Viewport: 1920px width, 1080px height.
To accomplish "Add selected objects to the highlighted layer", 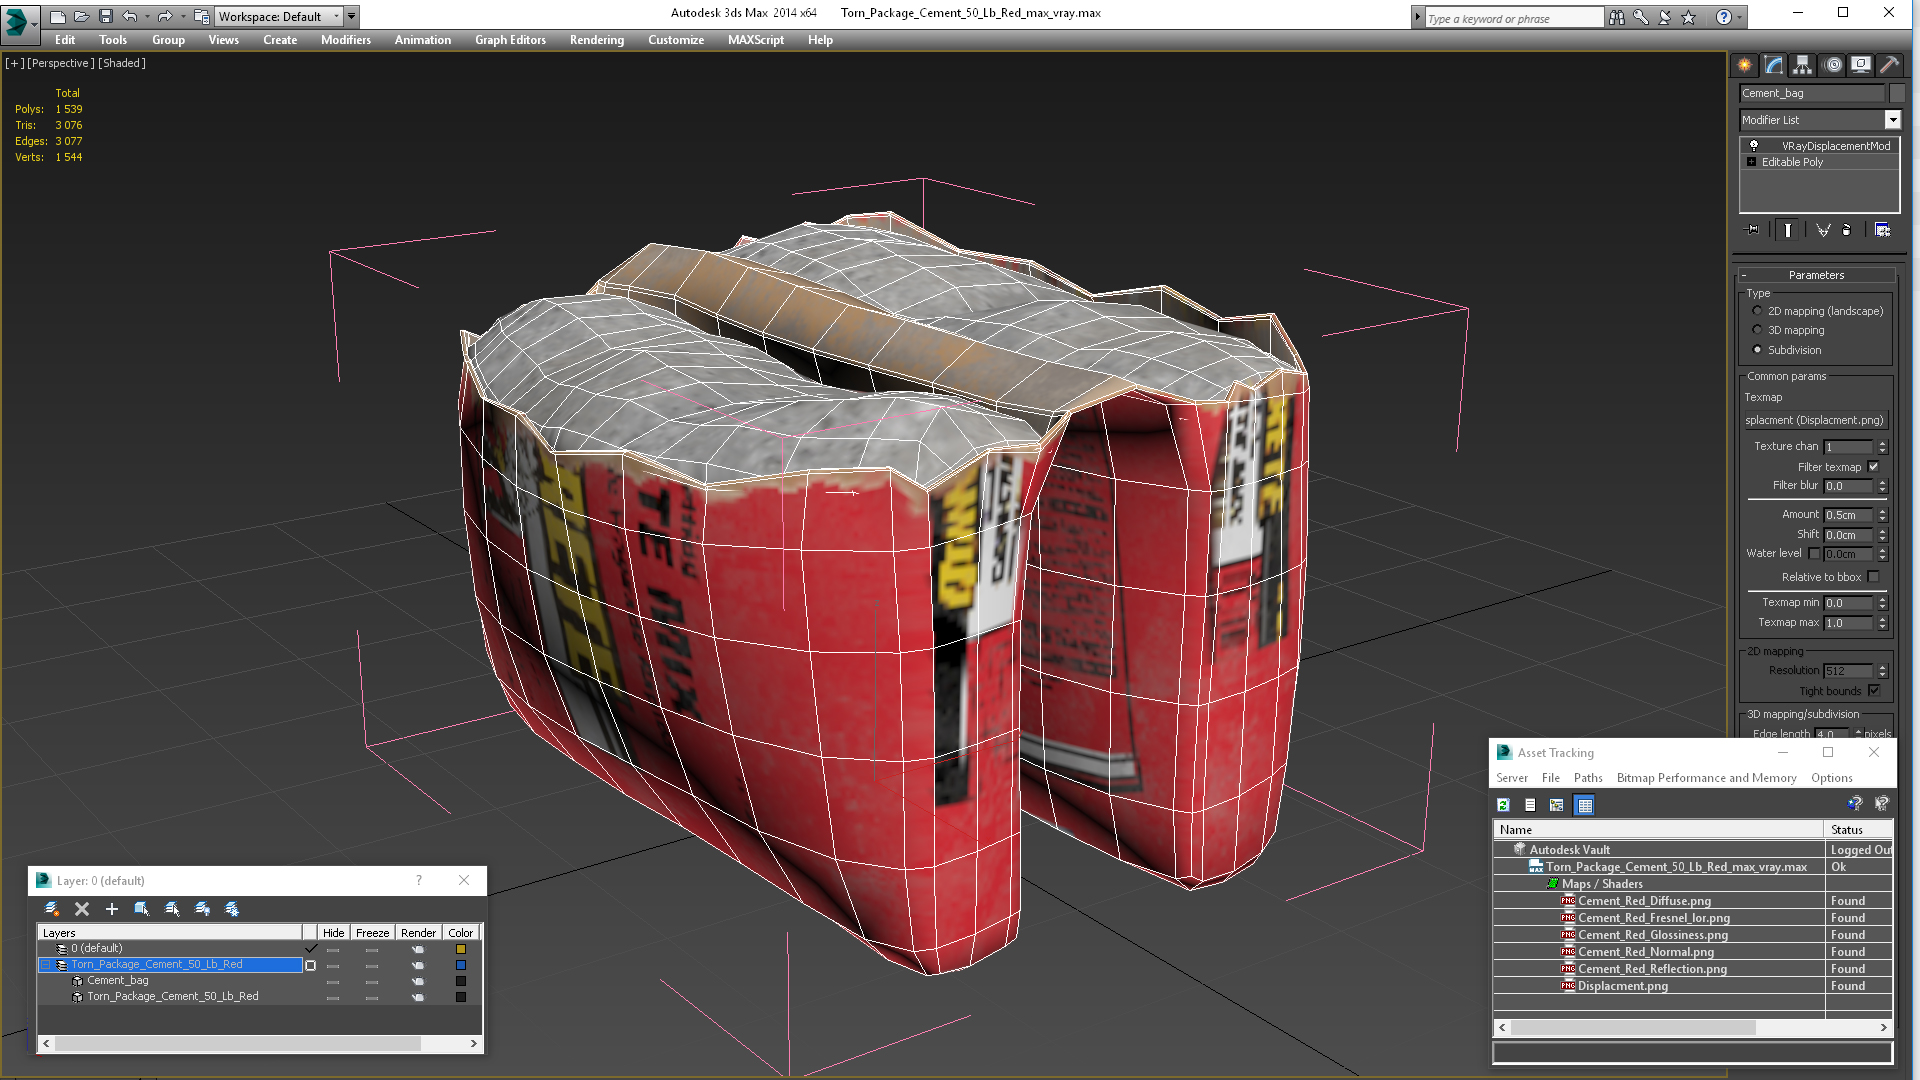I will (x=112, y=909).
